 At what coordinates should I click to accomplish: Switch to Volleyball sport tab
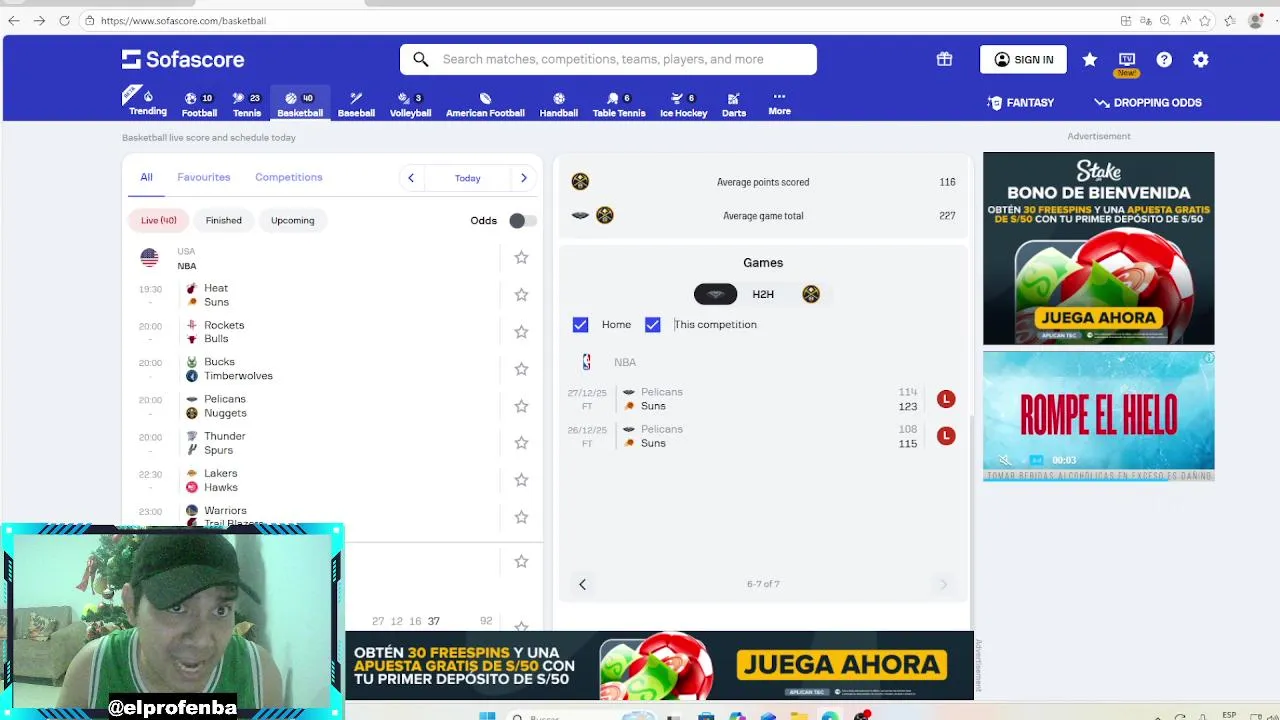click(x=410, y=104)
